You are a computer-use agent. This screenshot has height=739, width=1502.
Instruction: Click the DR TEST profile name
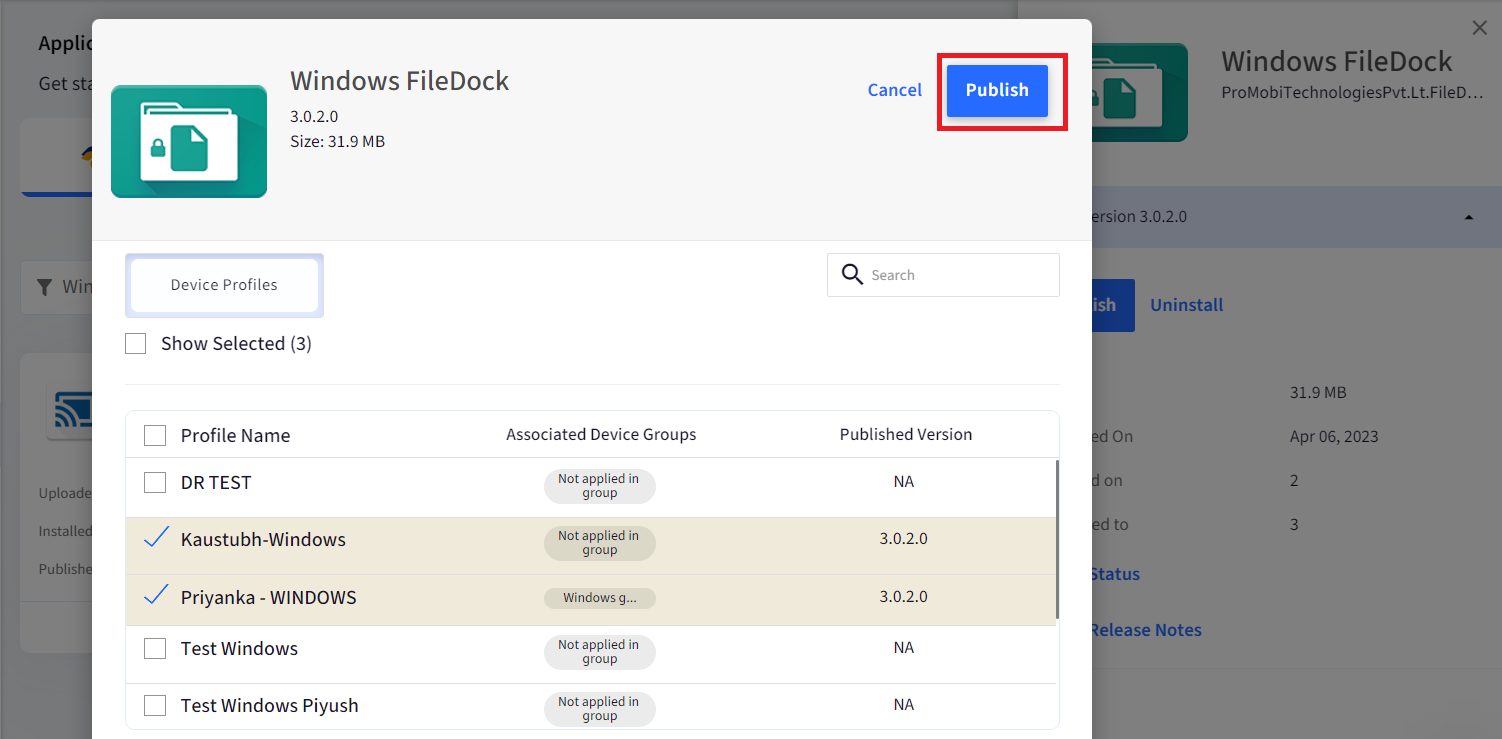(x=216, y=483)
